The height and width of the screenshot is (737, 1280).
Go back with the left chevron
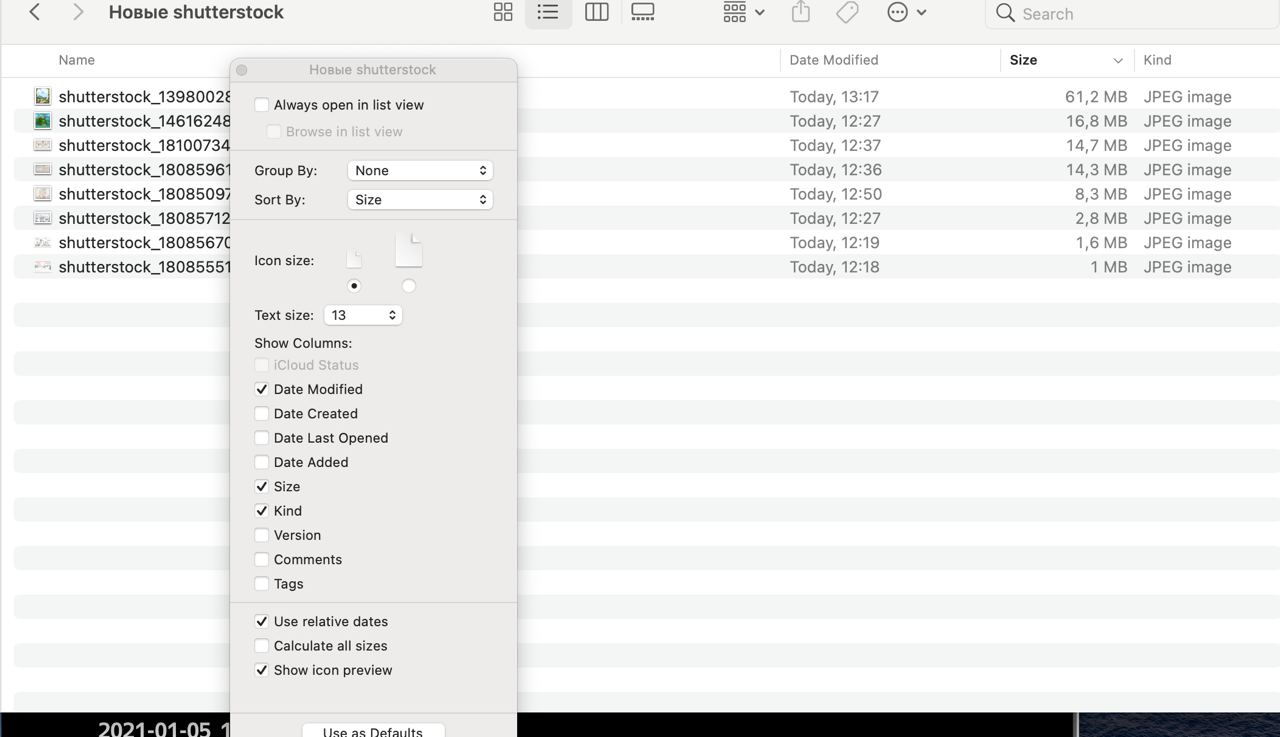[x=34, y=12]
